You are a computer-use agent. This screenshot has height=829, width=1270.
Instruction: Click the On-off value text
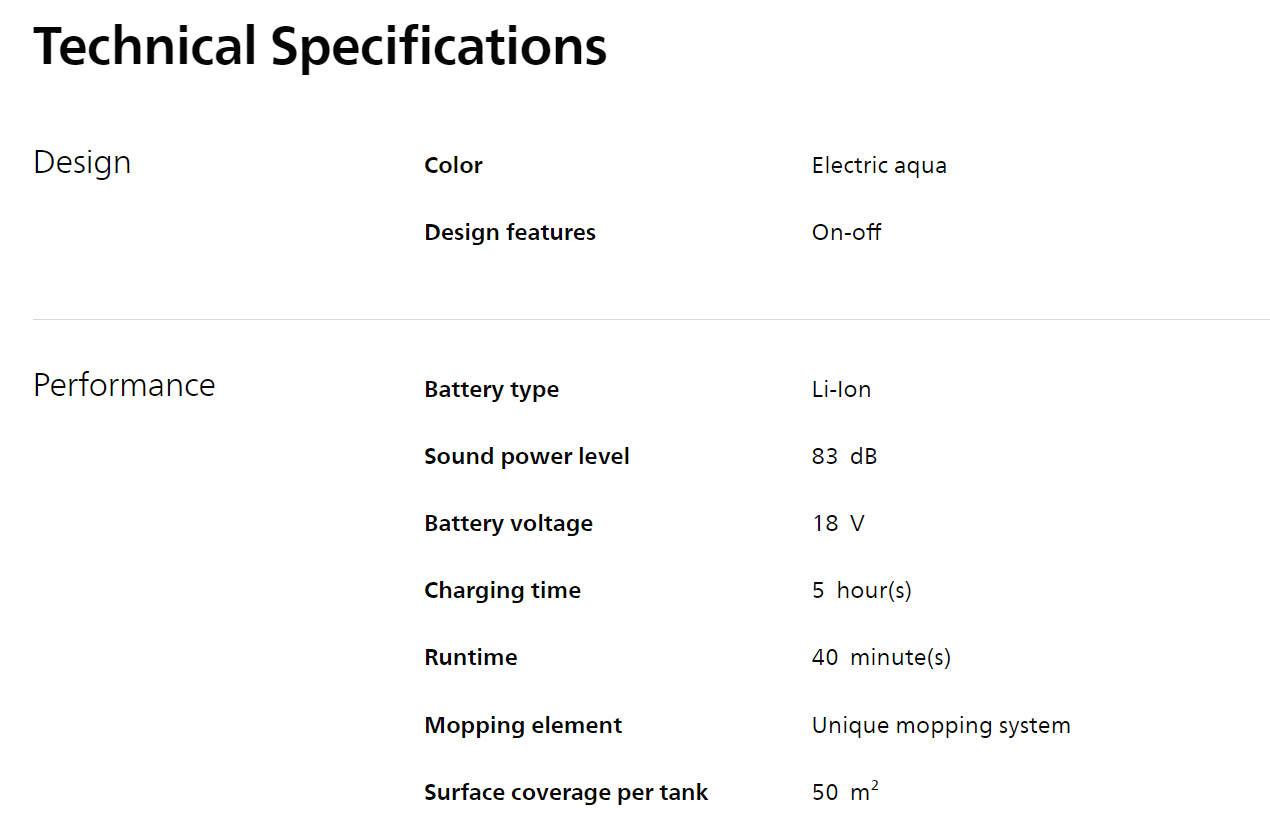(847, 232)
